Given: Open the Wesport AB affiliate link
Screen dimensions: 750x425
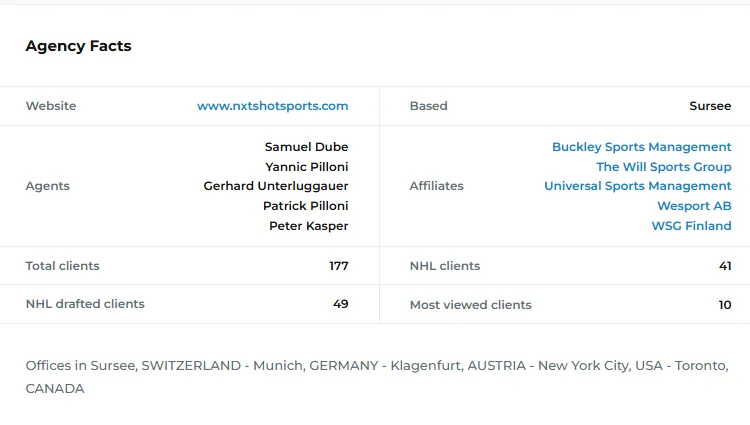Looking at the screenshot, I should click(x=694, y=206).
